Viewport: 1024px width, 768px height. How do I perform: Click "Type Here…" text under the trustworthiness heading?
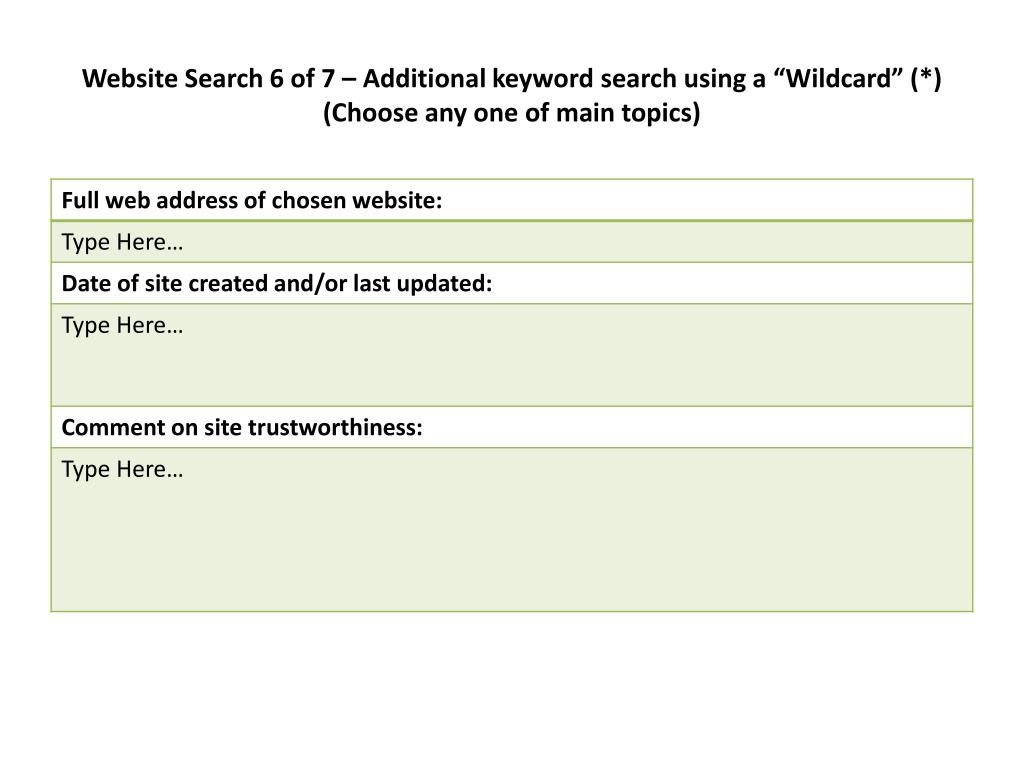pos(122,469)
